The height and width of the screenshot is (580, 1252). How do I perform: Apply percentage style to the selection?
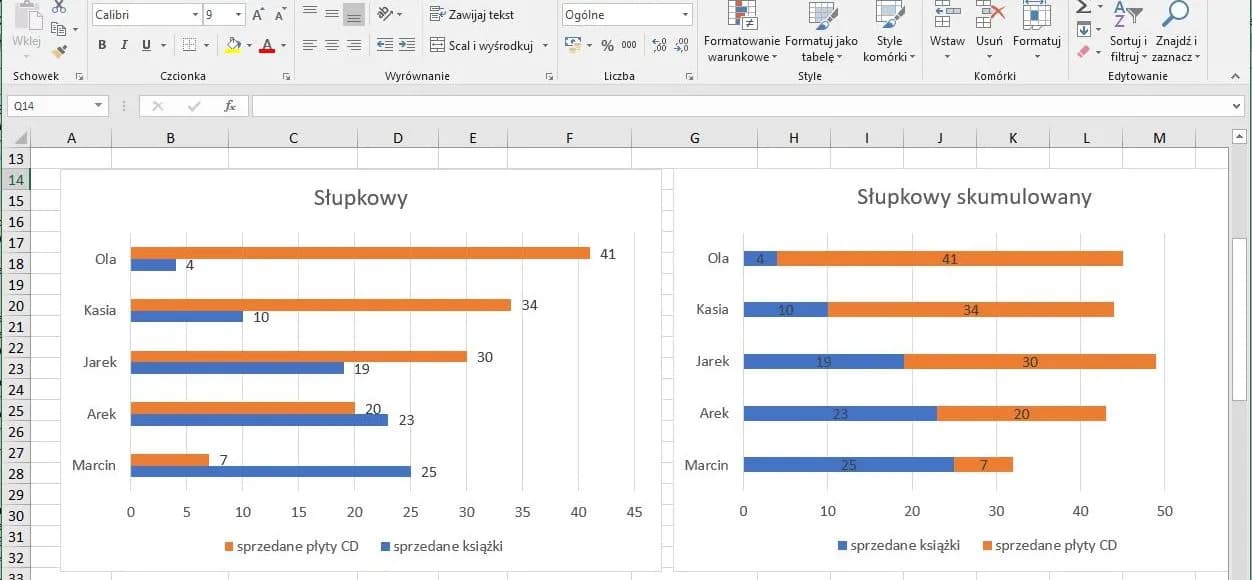pyautogui.click(x=608, y=46)
